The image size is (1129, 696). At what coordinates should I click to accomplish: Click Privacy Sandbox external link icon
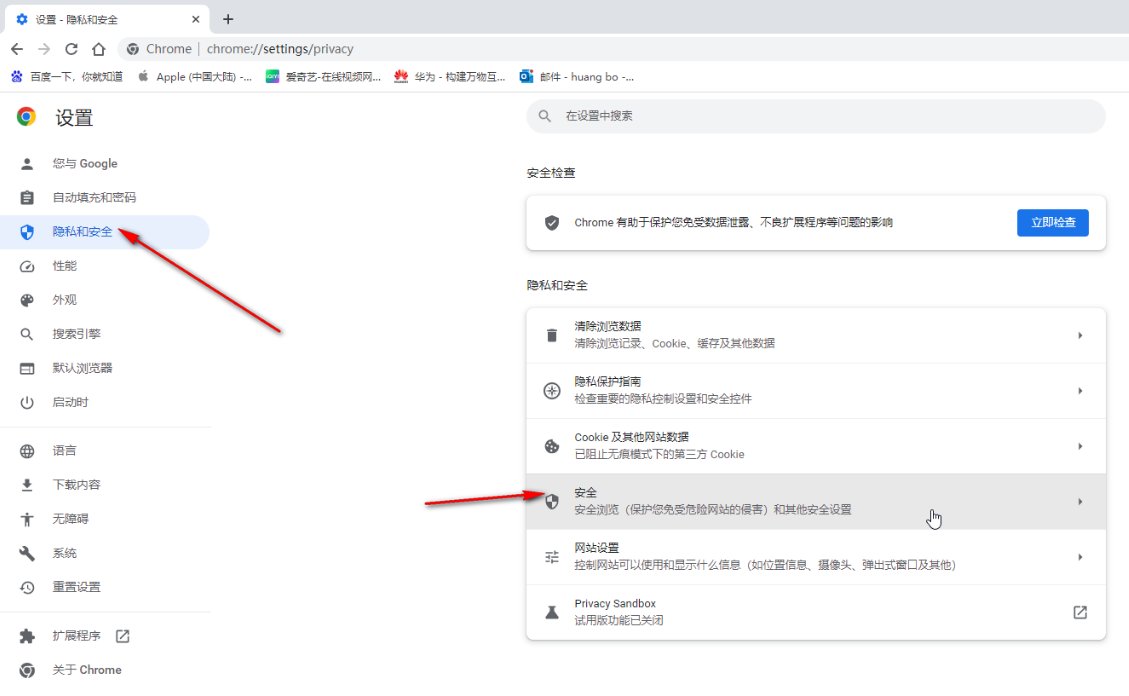[x=1080, y=613]
